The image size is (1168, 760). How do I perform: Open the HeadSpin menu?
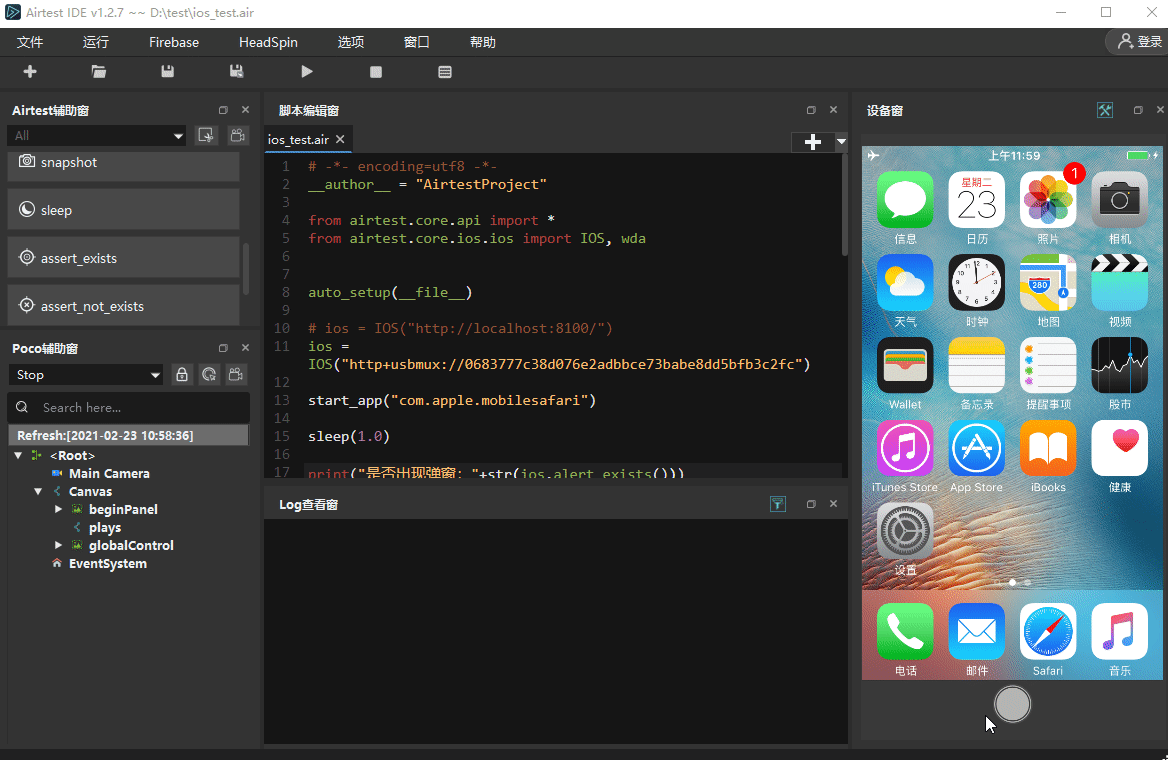(268, 42)
